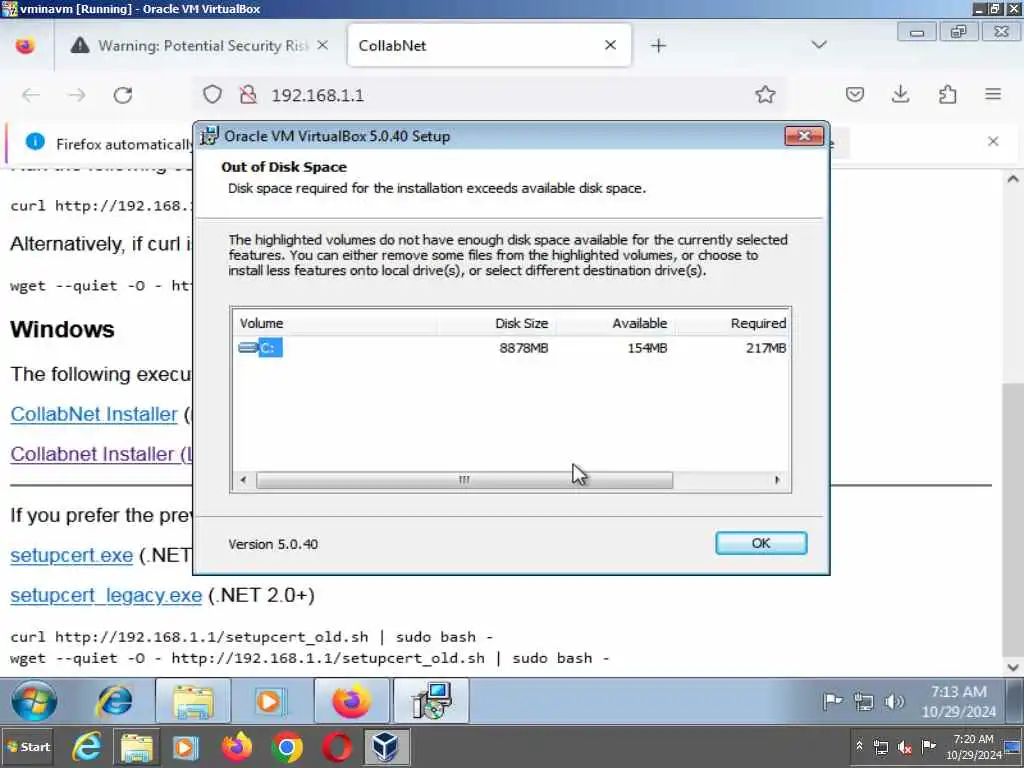Download setupcert_legacy.exe link

pos(106,595)
